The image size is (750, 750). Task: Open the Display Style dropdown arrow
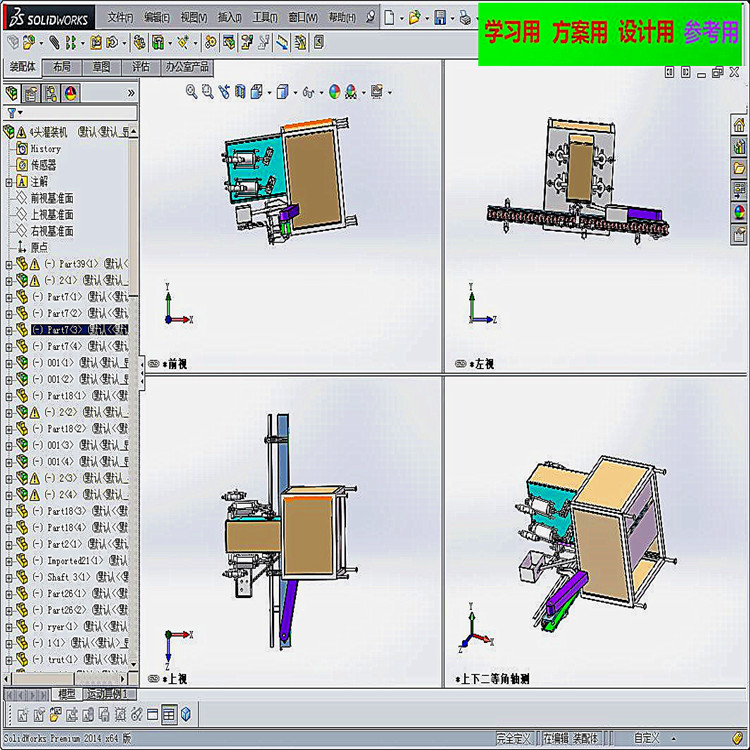(x=295, y=93)
